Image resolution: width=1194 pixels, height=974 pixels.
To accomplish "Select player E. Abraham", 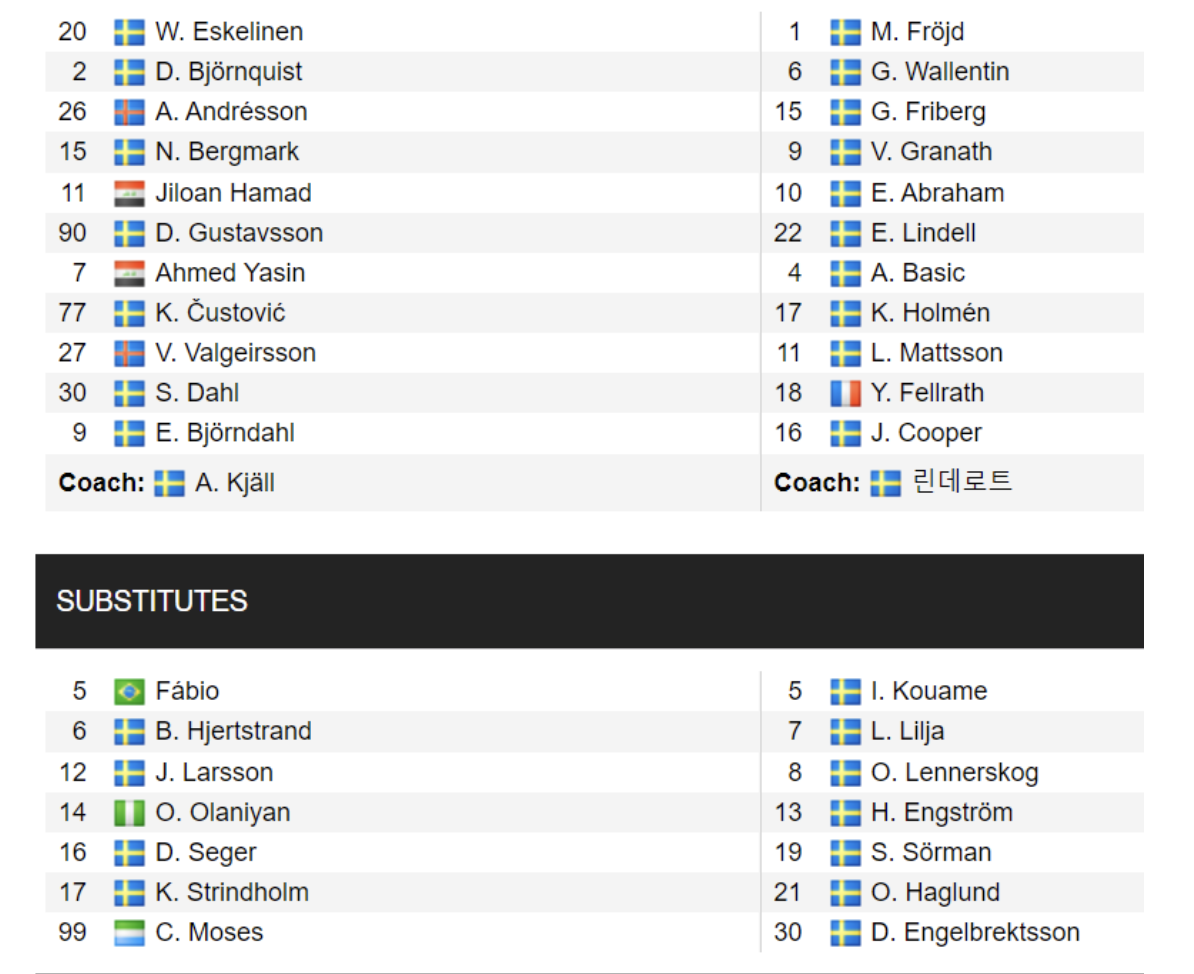I will click(x=937, y=193).
